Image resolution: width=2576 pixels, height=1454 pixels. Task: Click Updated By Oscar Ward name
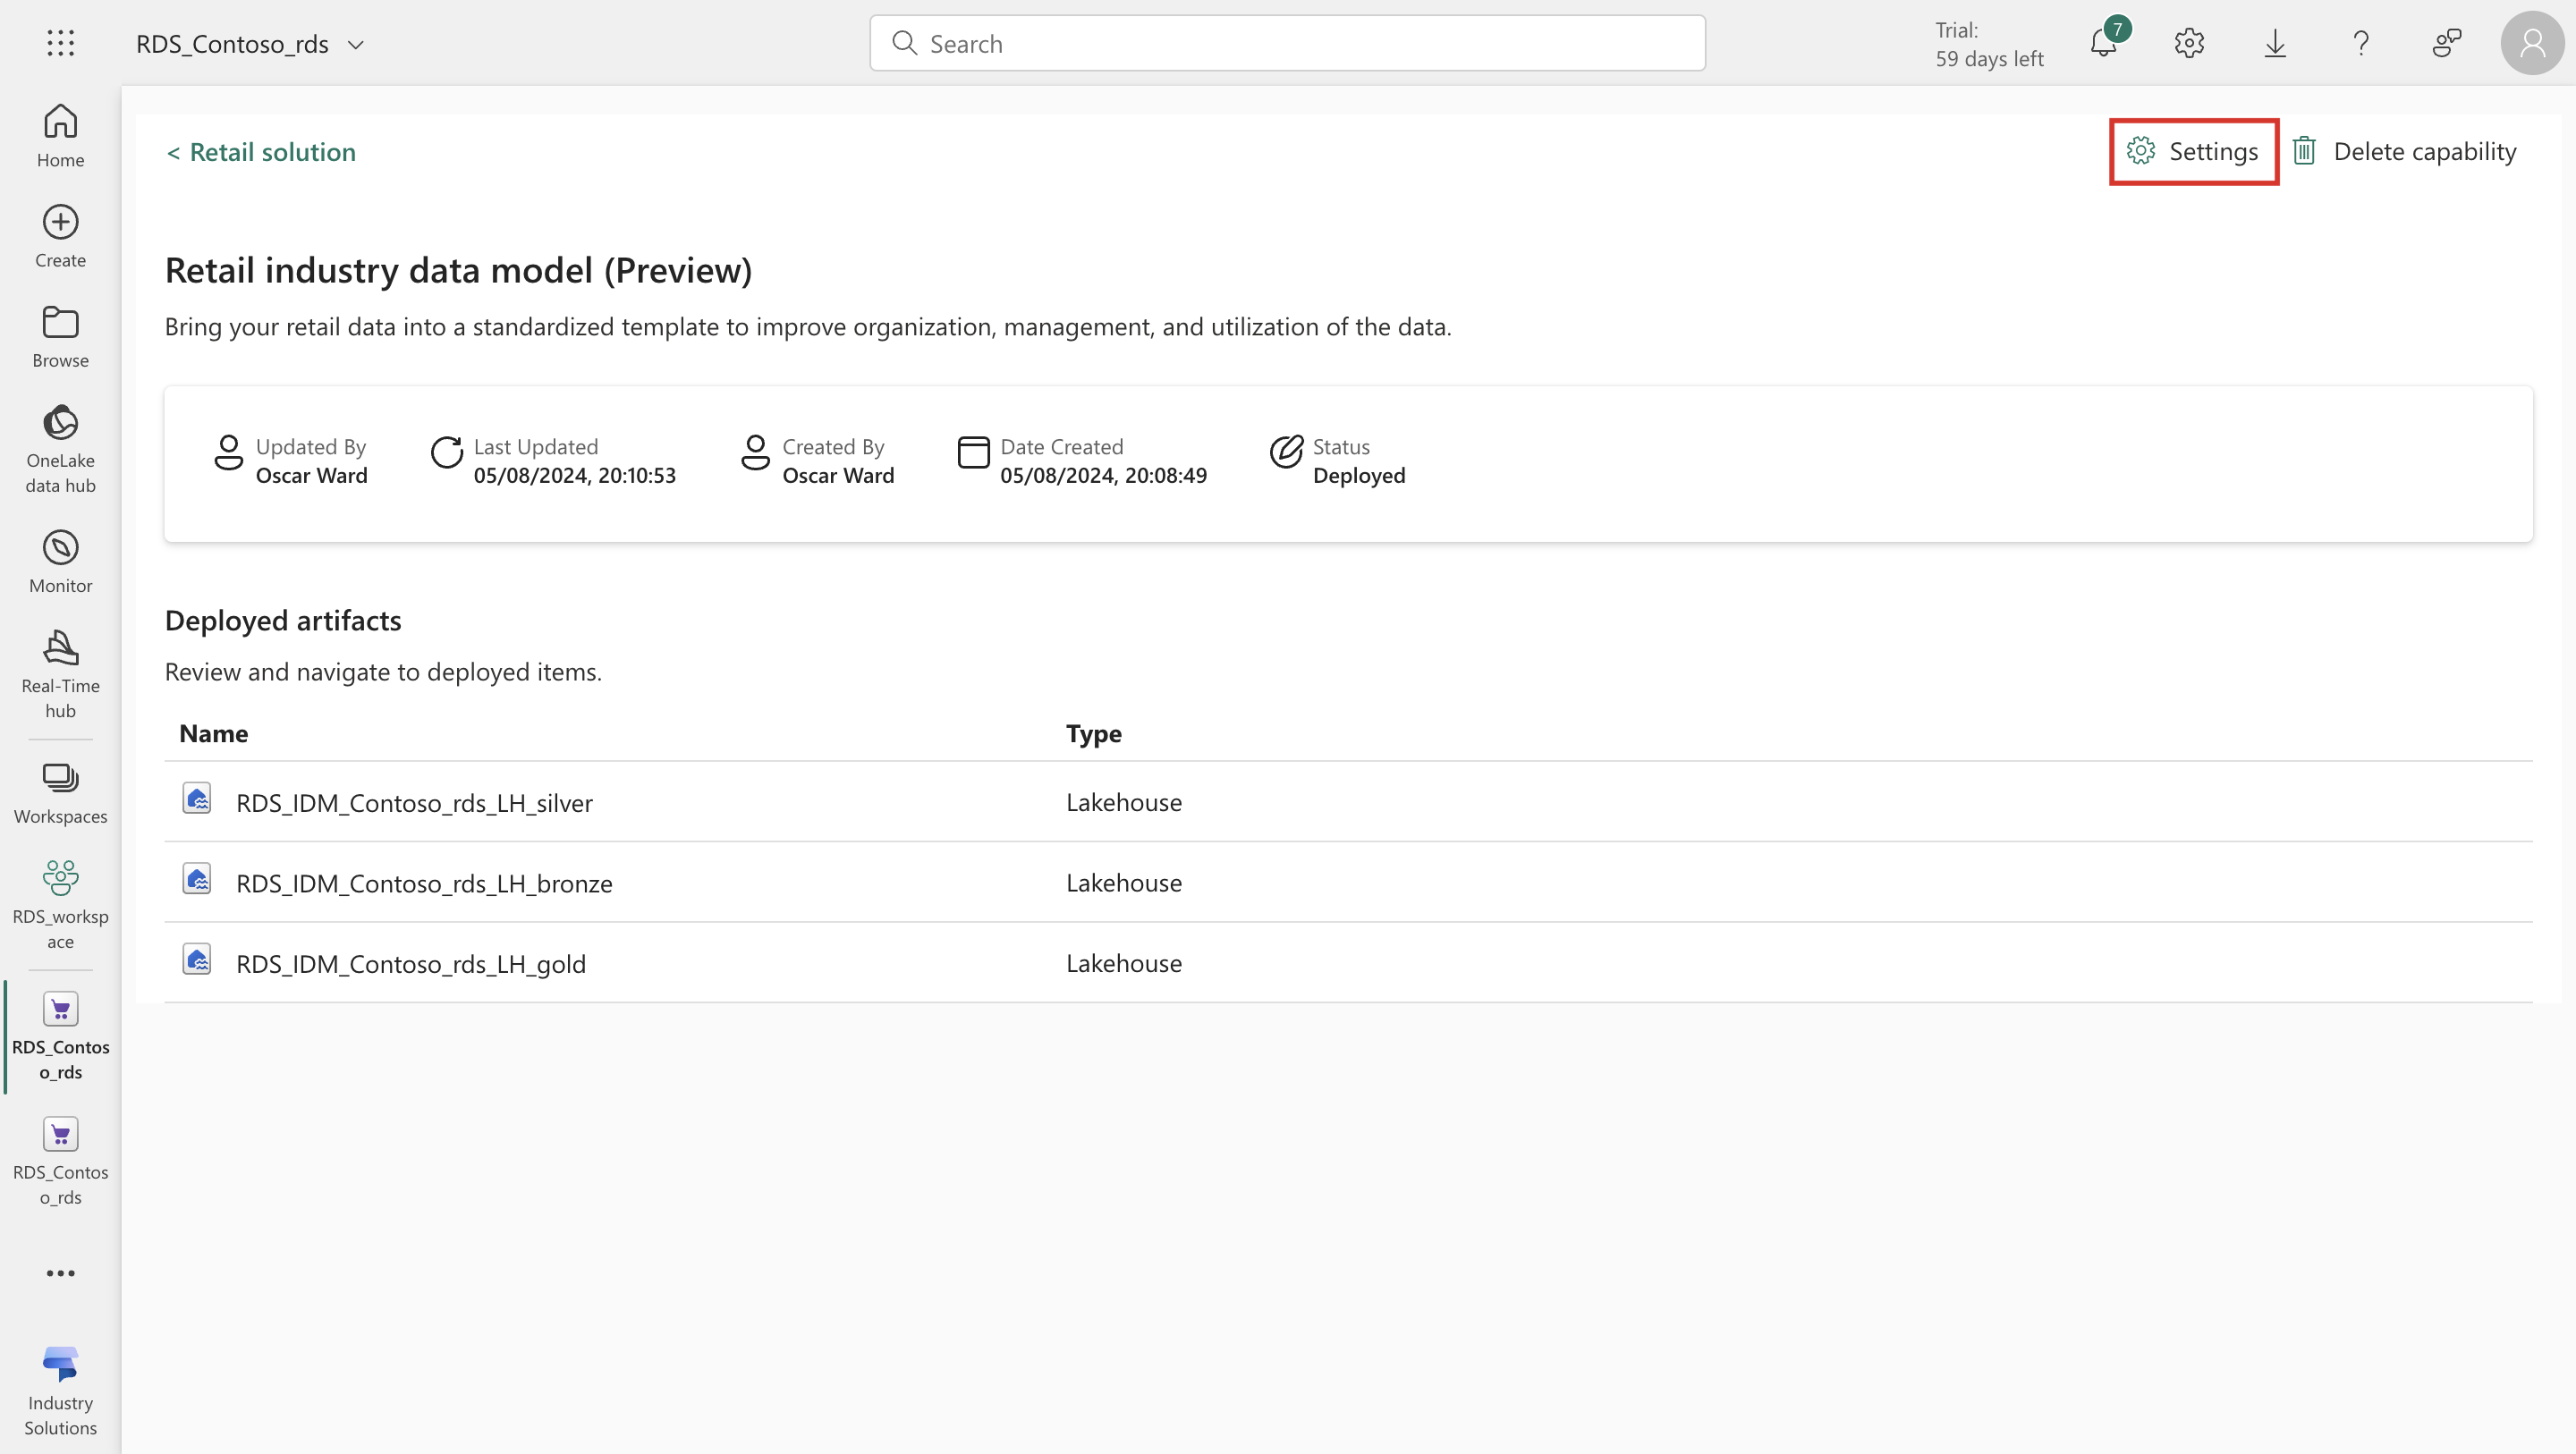(311, 475)
